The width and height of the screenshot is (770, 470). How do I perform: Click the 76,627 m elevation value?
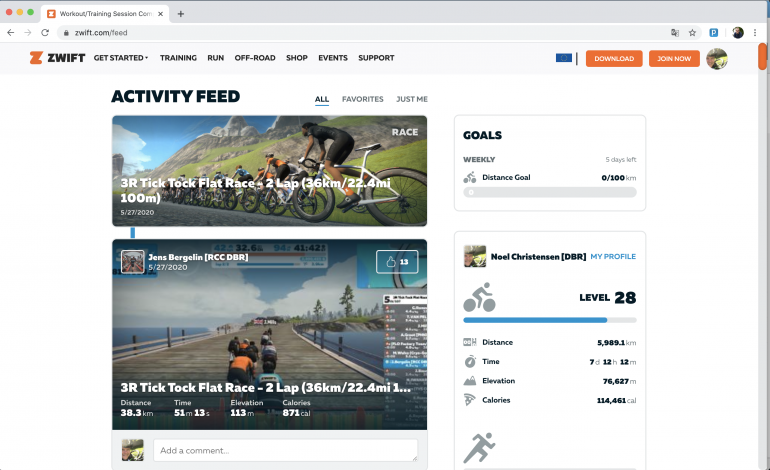619,381
